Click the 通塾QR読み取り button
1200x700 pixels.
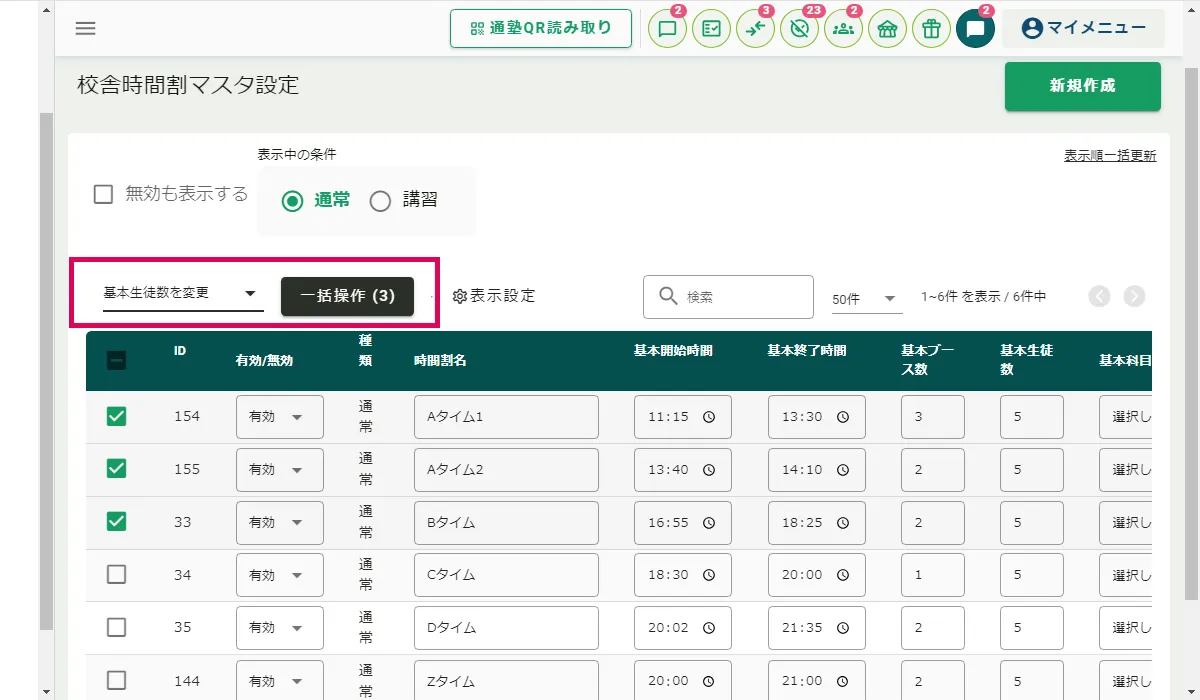(541, 29)
